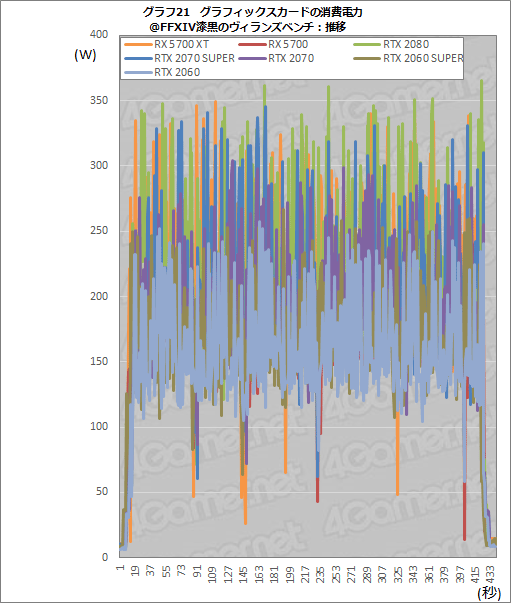511x603 pixels.
Task: Click the x-axis tick label 217
Action: pos(305,574)
